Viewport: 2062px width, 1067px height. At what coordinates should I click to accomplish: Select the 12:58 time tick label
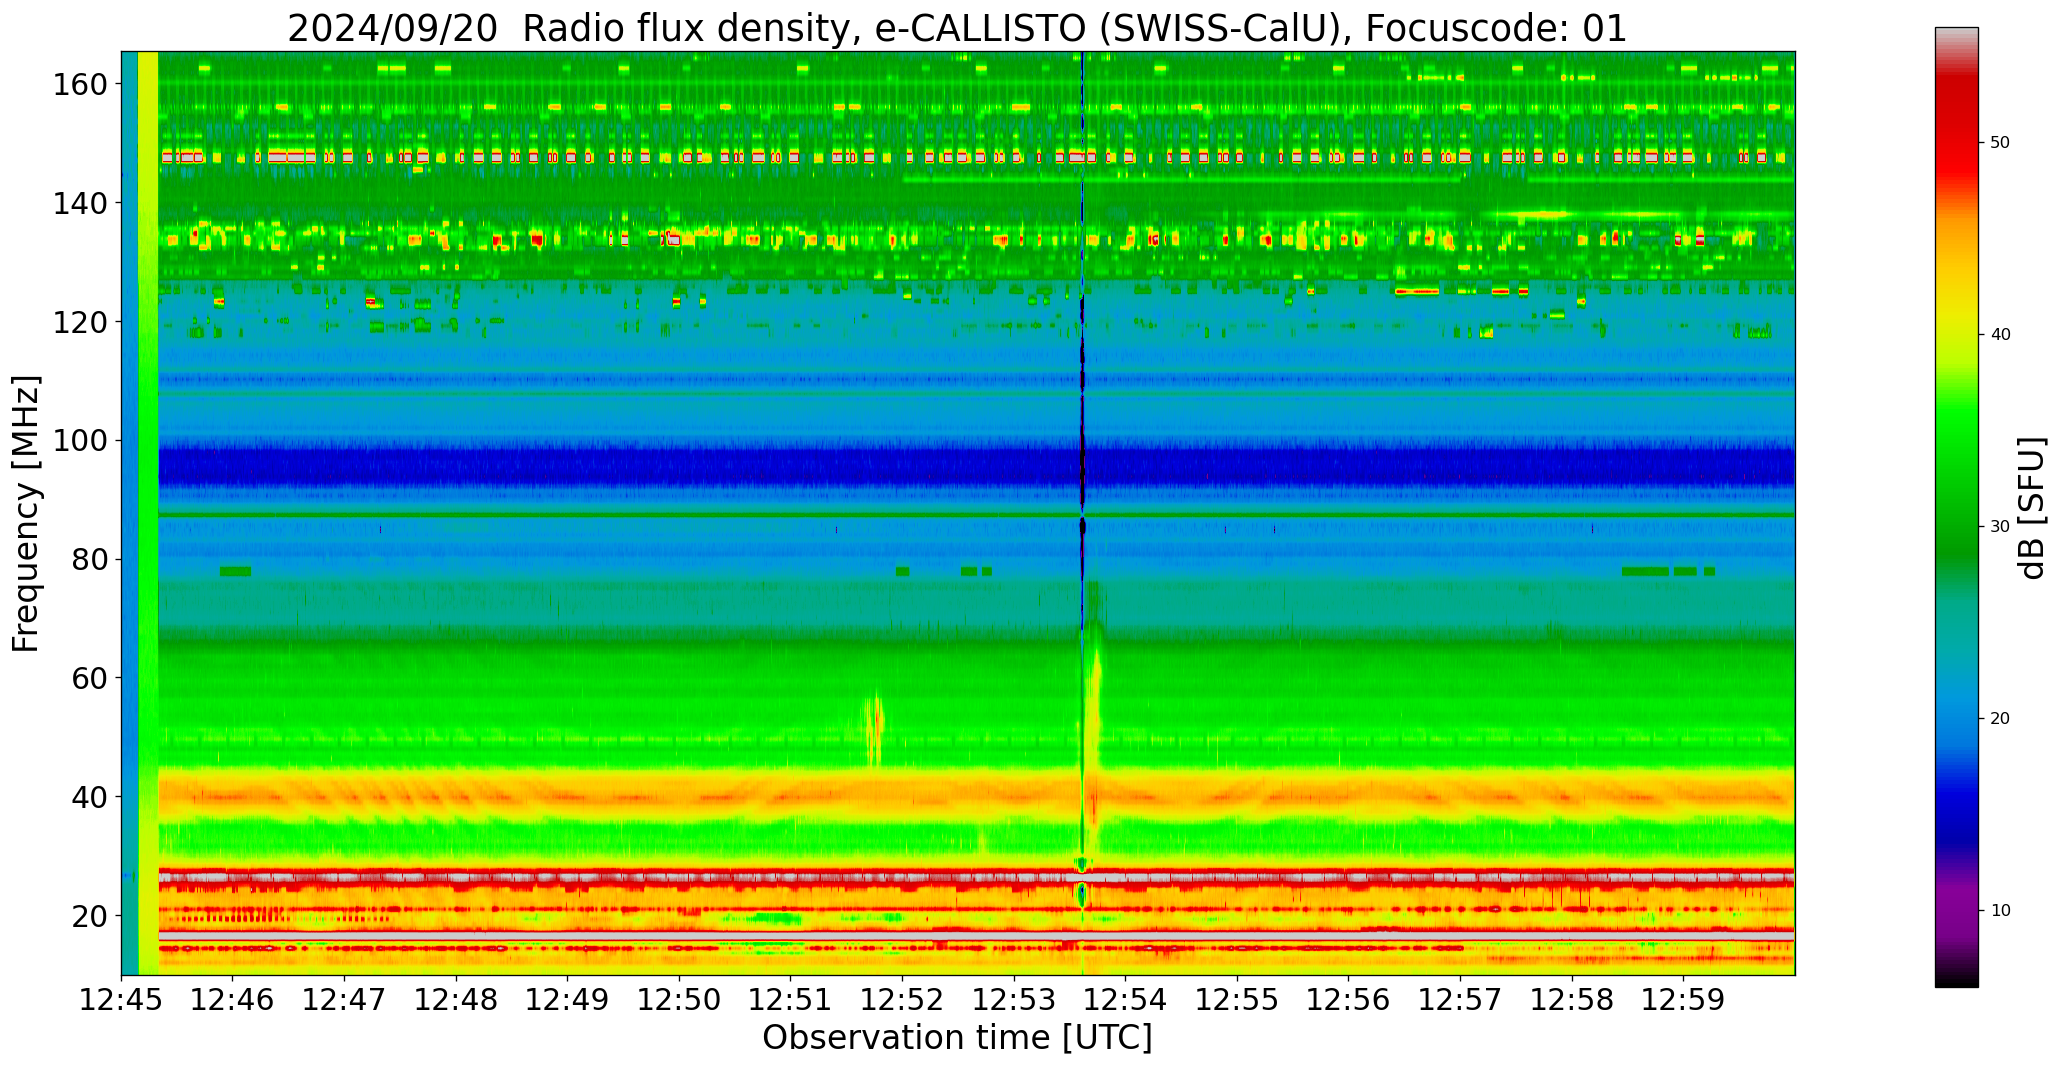tap(1571, 1000)
